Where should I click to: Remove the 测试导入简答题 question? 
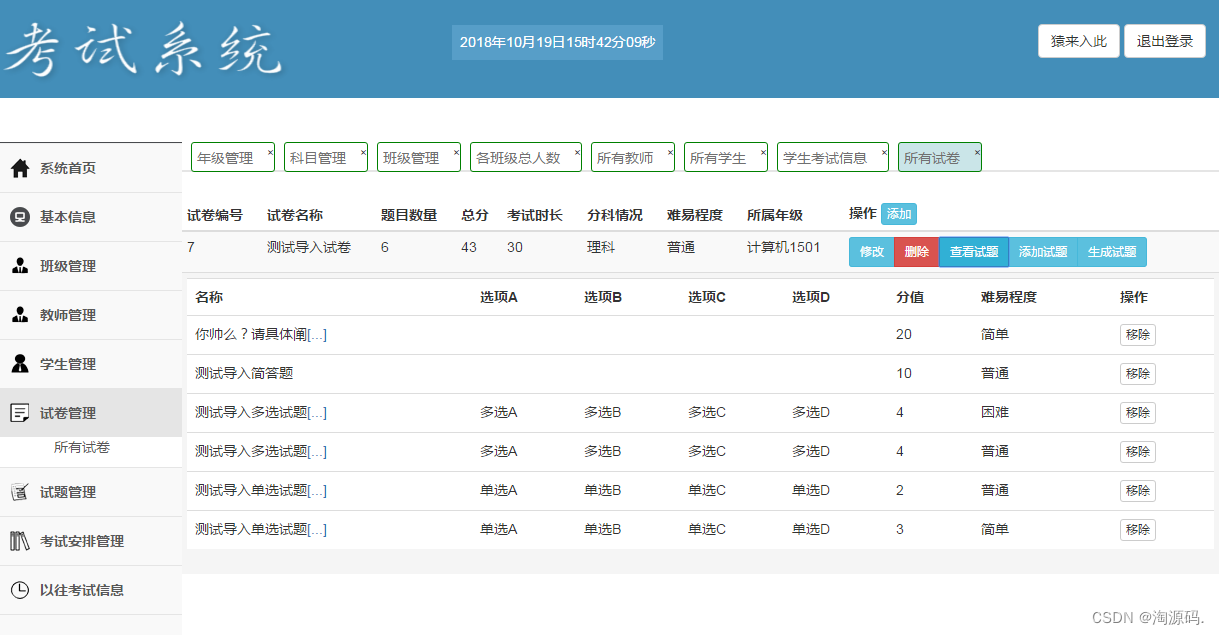coord(1138,374)
